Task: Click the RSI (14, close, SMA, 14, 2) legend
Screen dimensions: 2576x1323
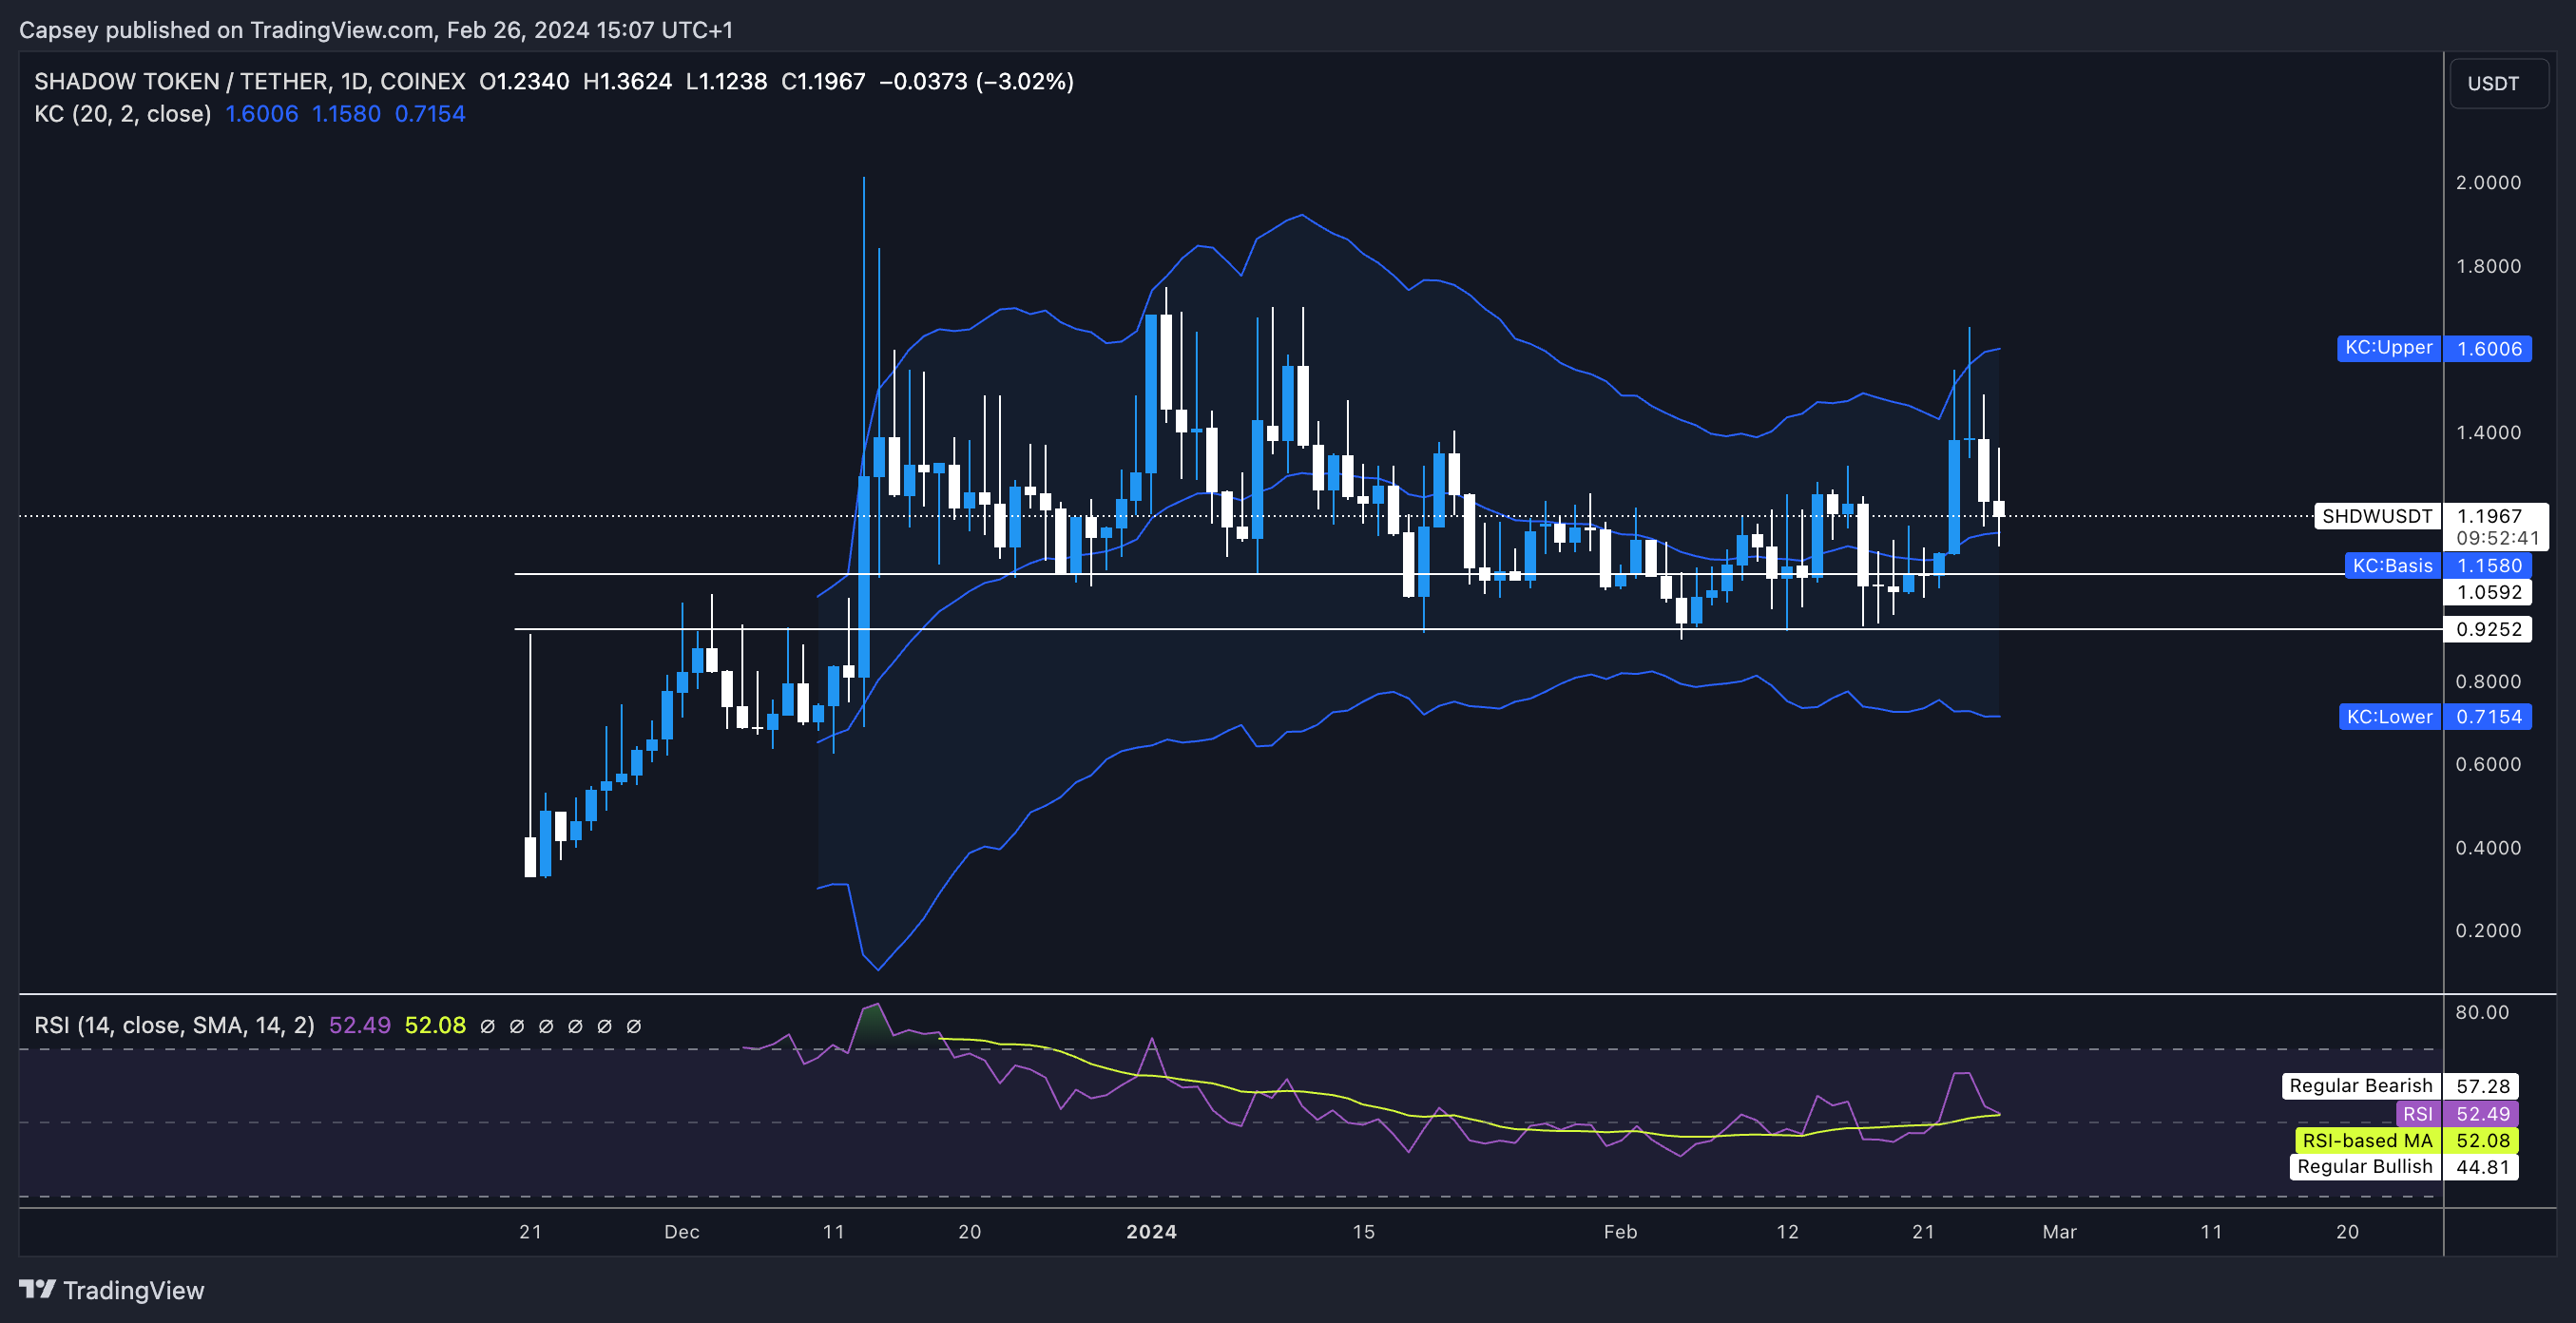Action: pyautogui.click(x=174, y=1026)
